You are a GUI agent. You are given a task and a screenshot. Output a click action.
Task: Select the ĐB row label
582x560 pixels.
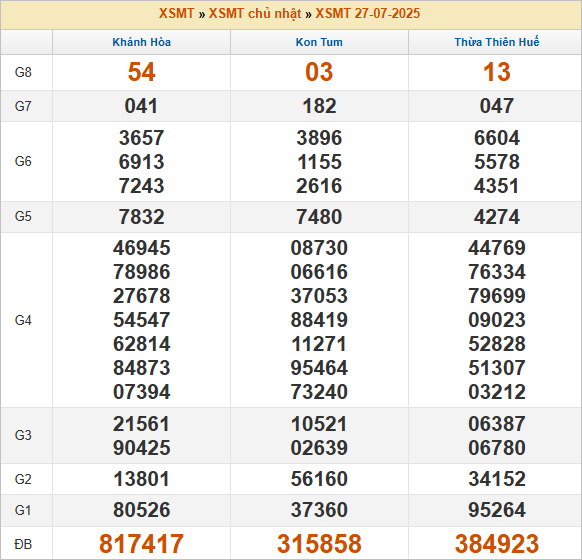pos(23,544)
